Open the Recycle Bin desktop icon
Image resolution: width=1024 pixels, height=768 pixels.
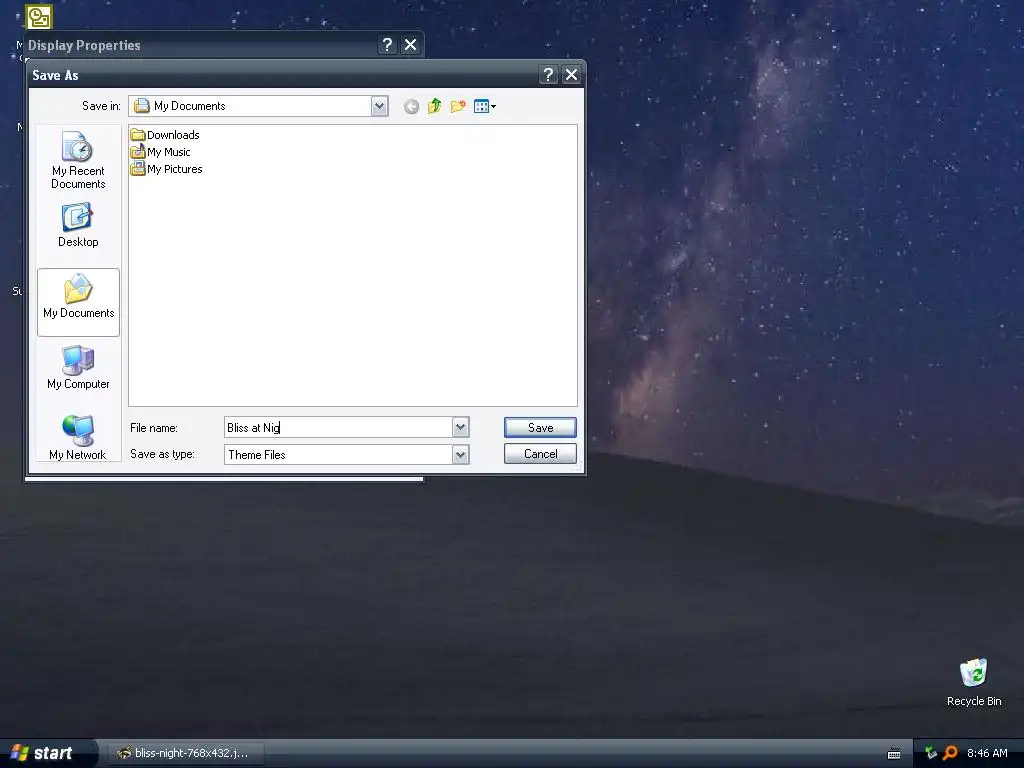coord(974,682)
